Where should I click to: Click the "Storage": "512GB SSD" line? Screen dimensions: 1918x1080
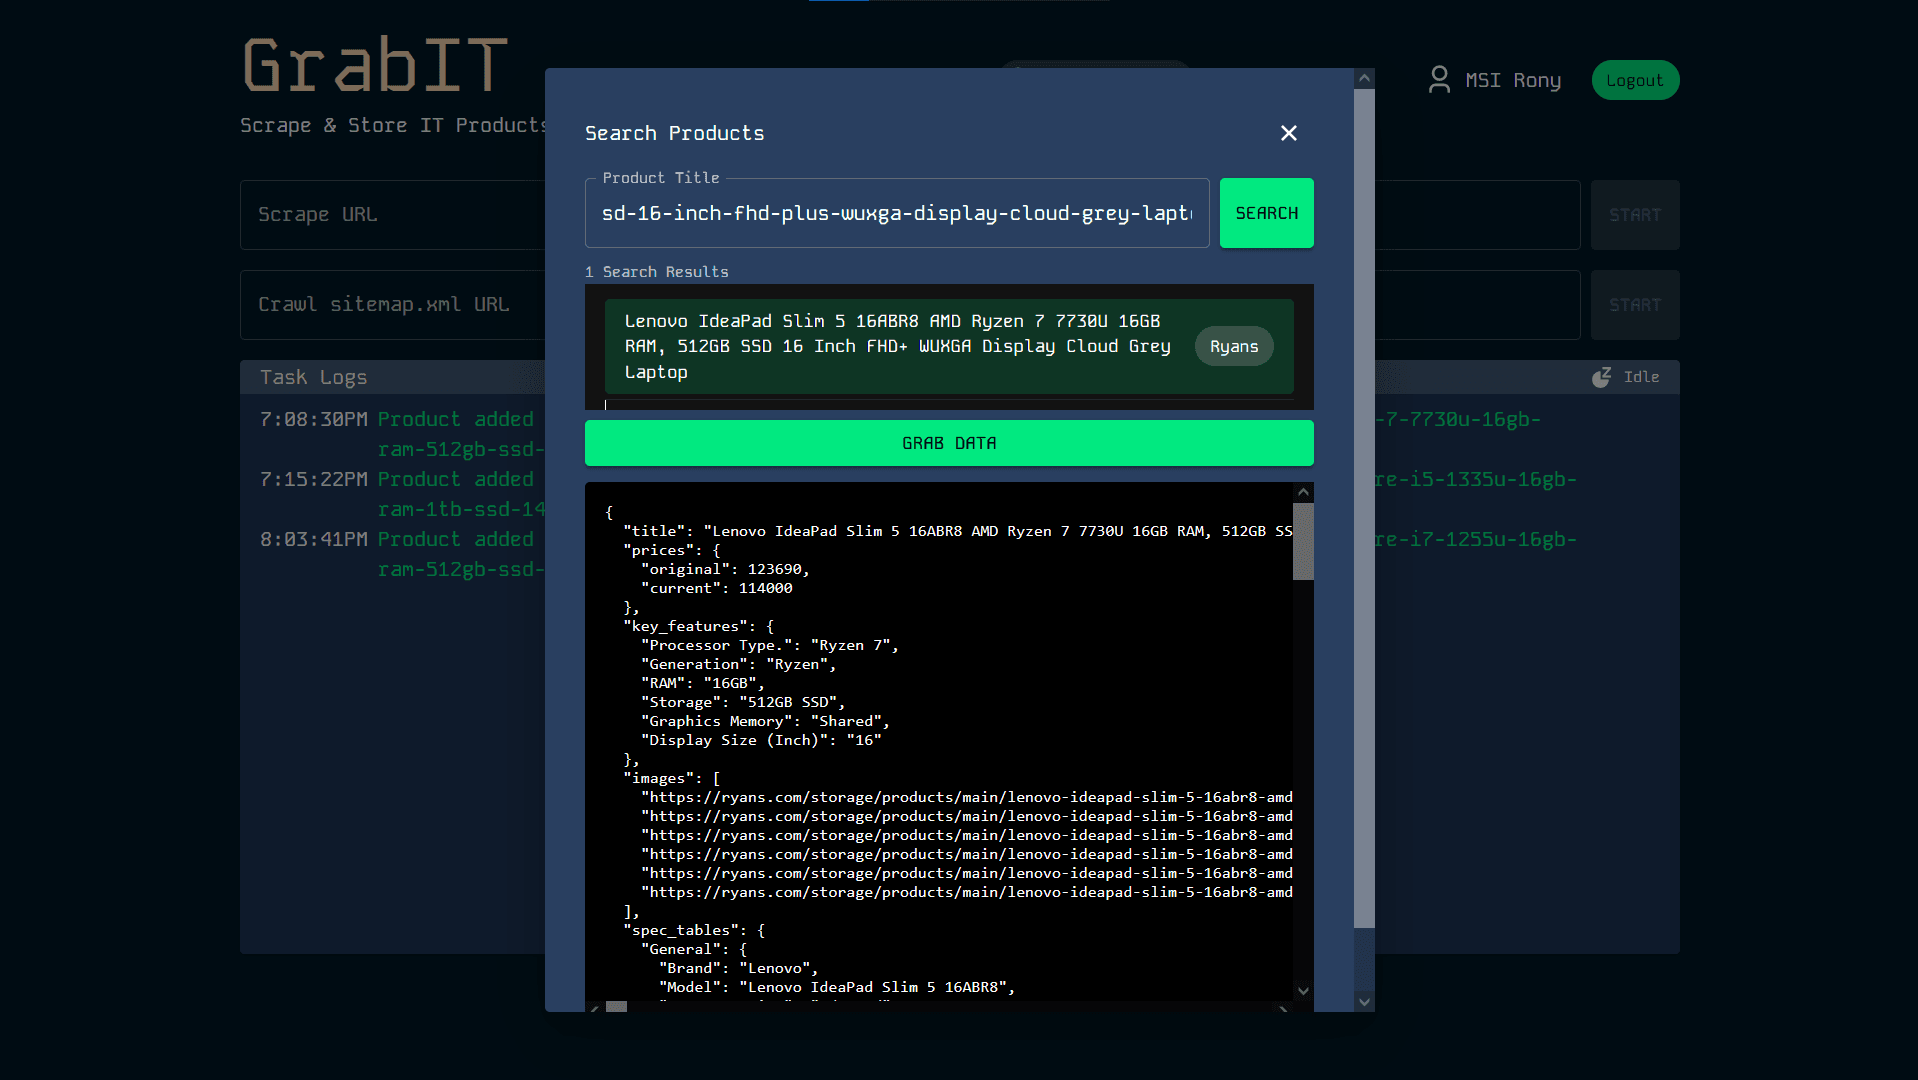coord(743,702)
